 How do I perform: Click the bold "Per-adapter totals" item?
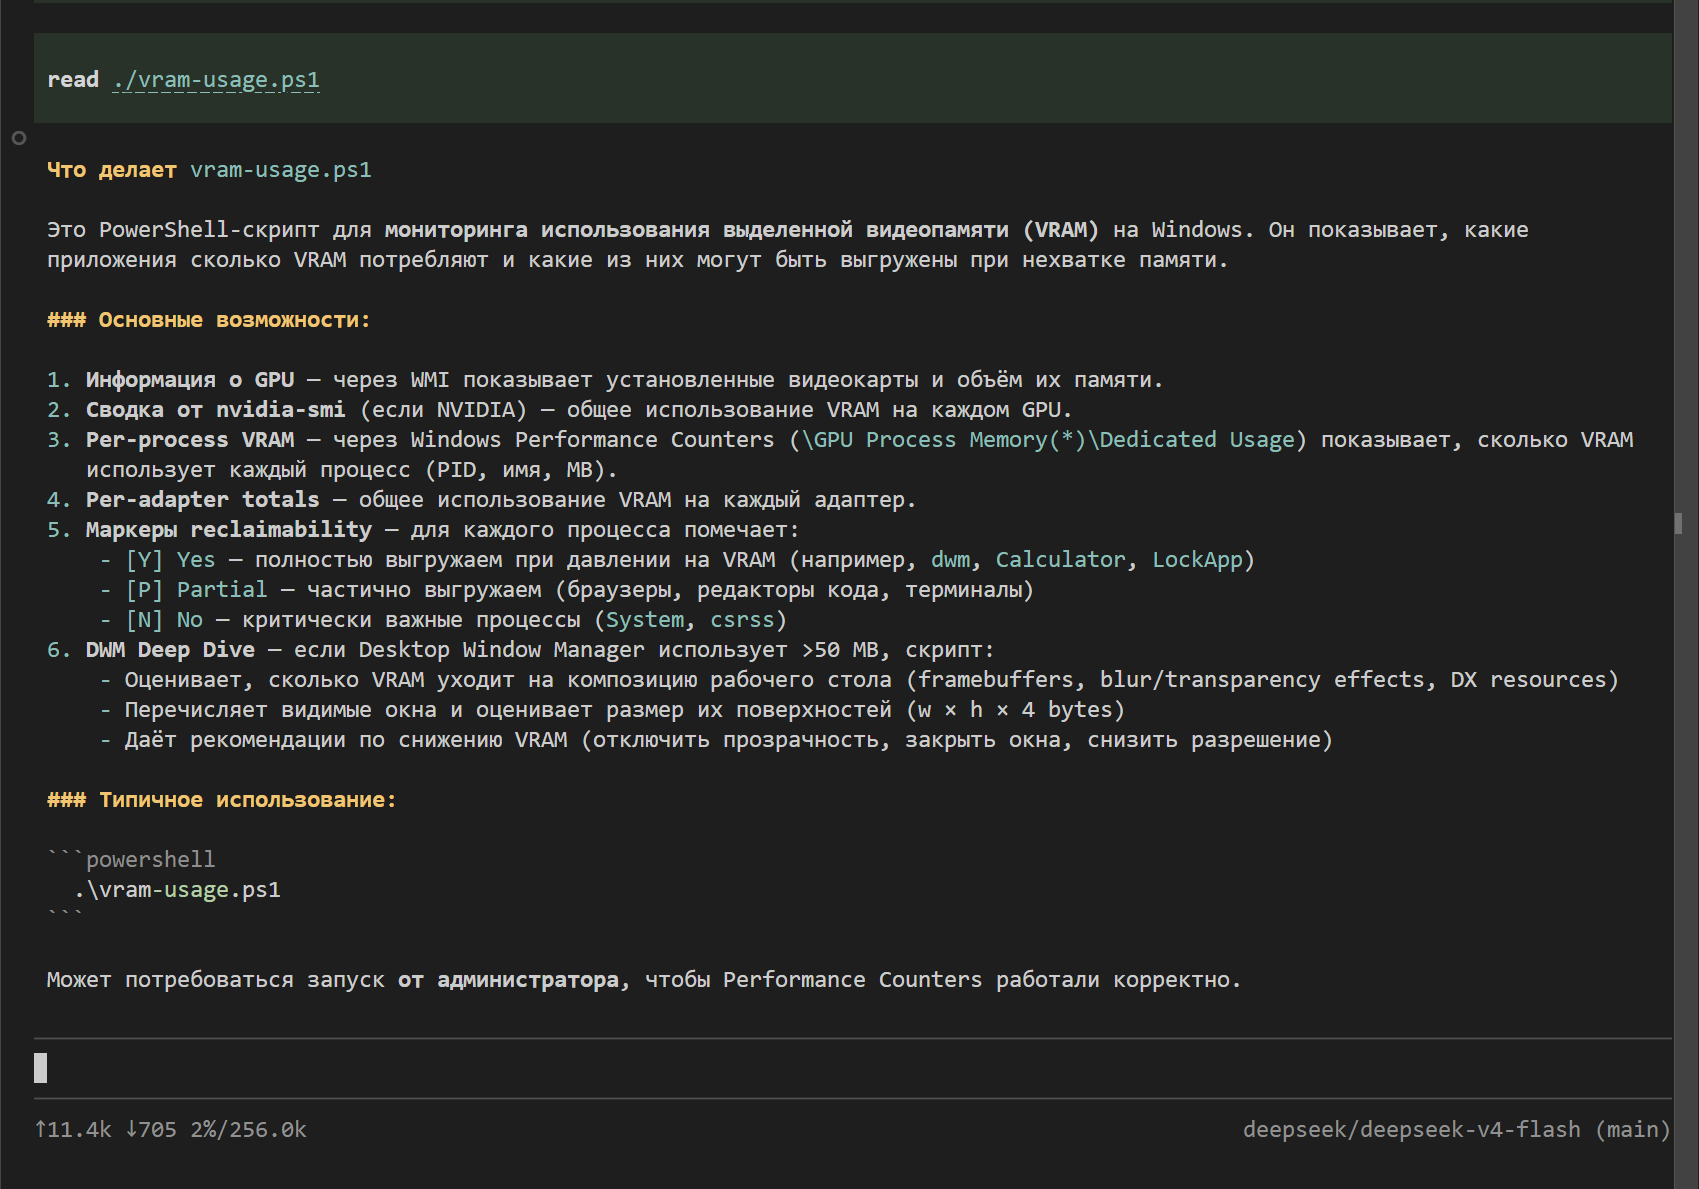[x=203, y=500]
